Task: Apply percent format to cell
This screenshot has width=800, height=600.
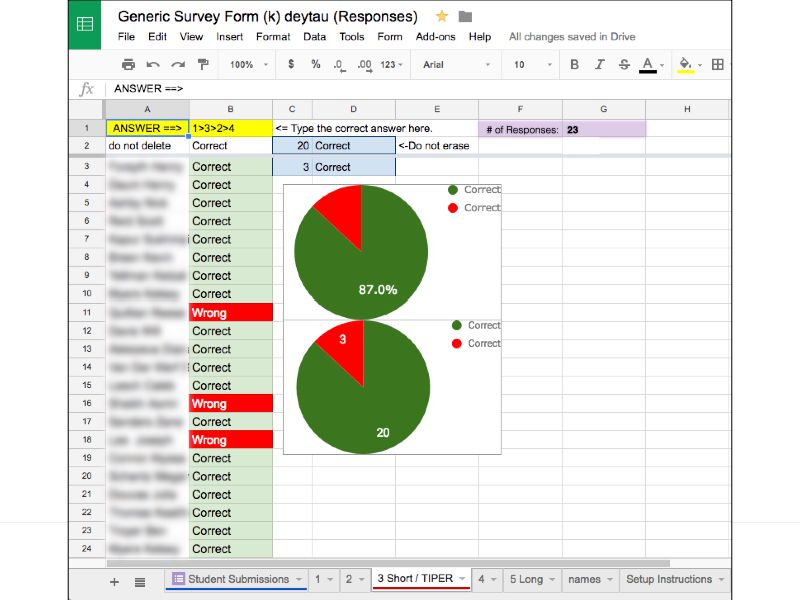Action: click(315, 64)
